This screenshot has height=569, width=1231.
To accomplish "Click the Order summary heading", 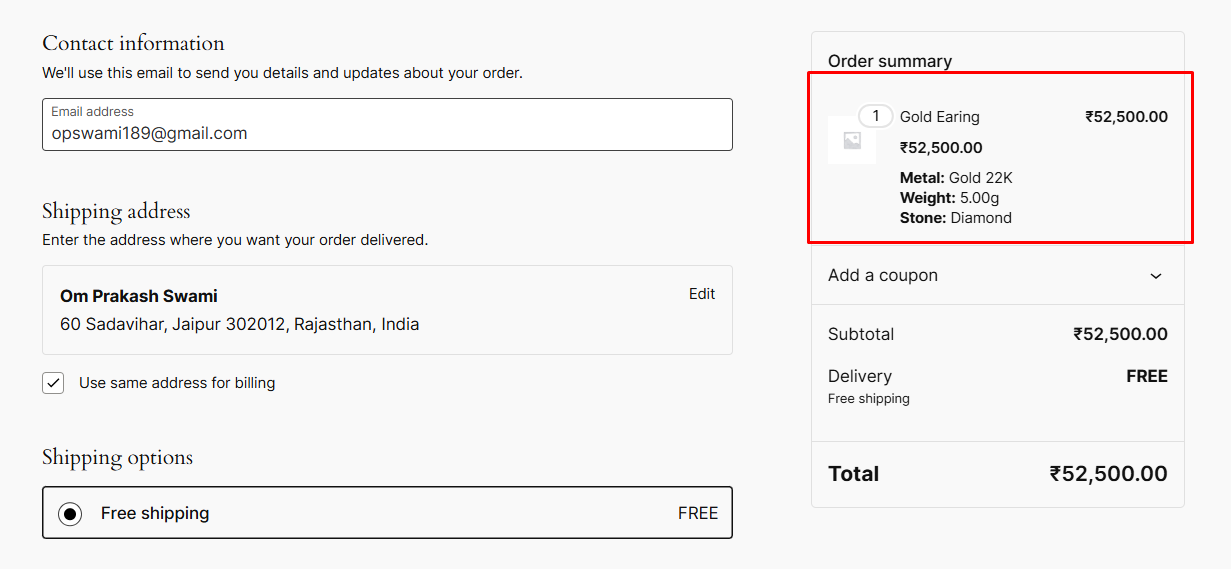I will point(890,61).
